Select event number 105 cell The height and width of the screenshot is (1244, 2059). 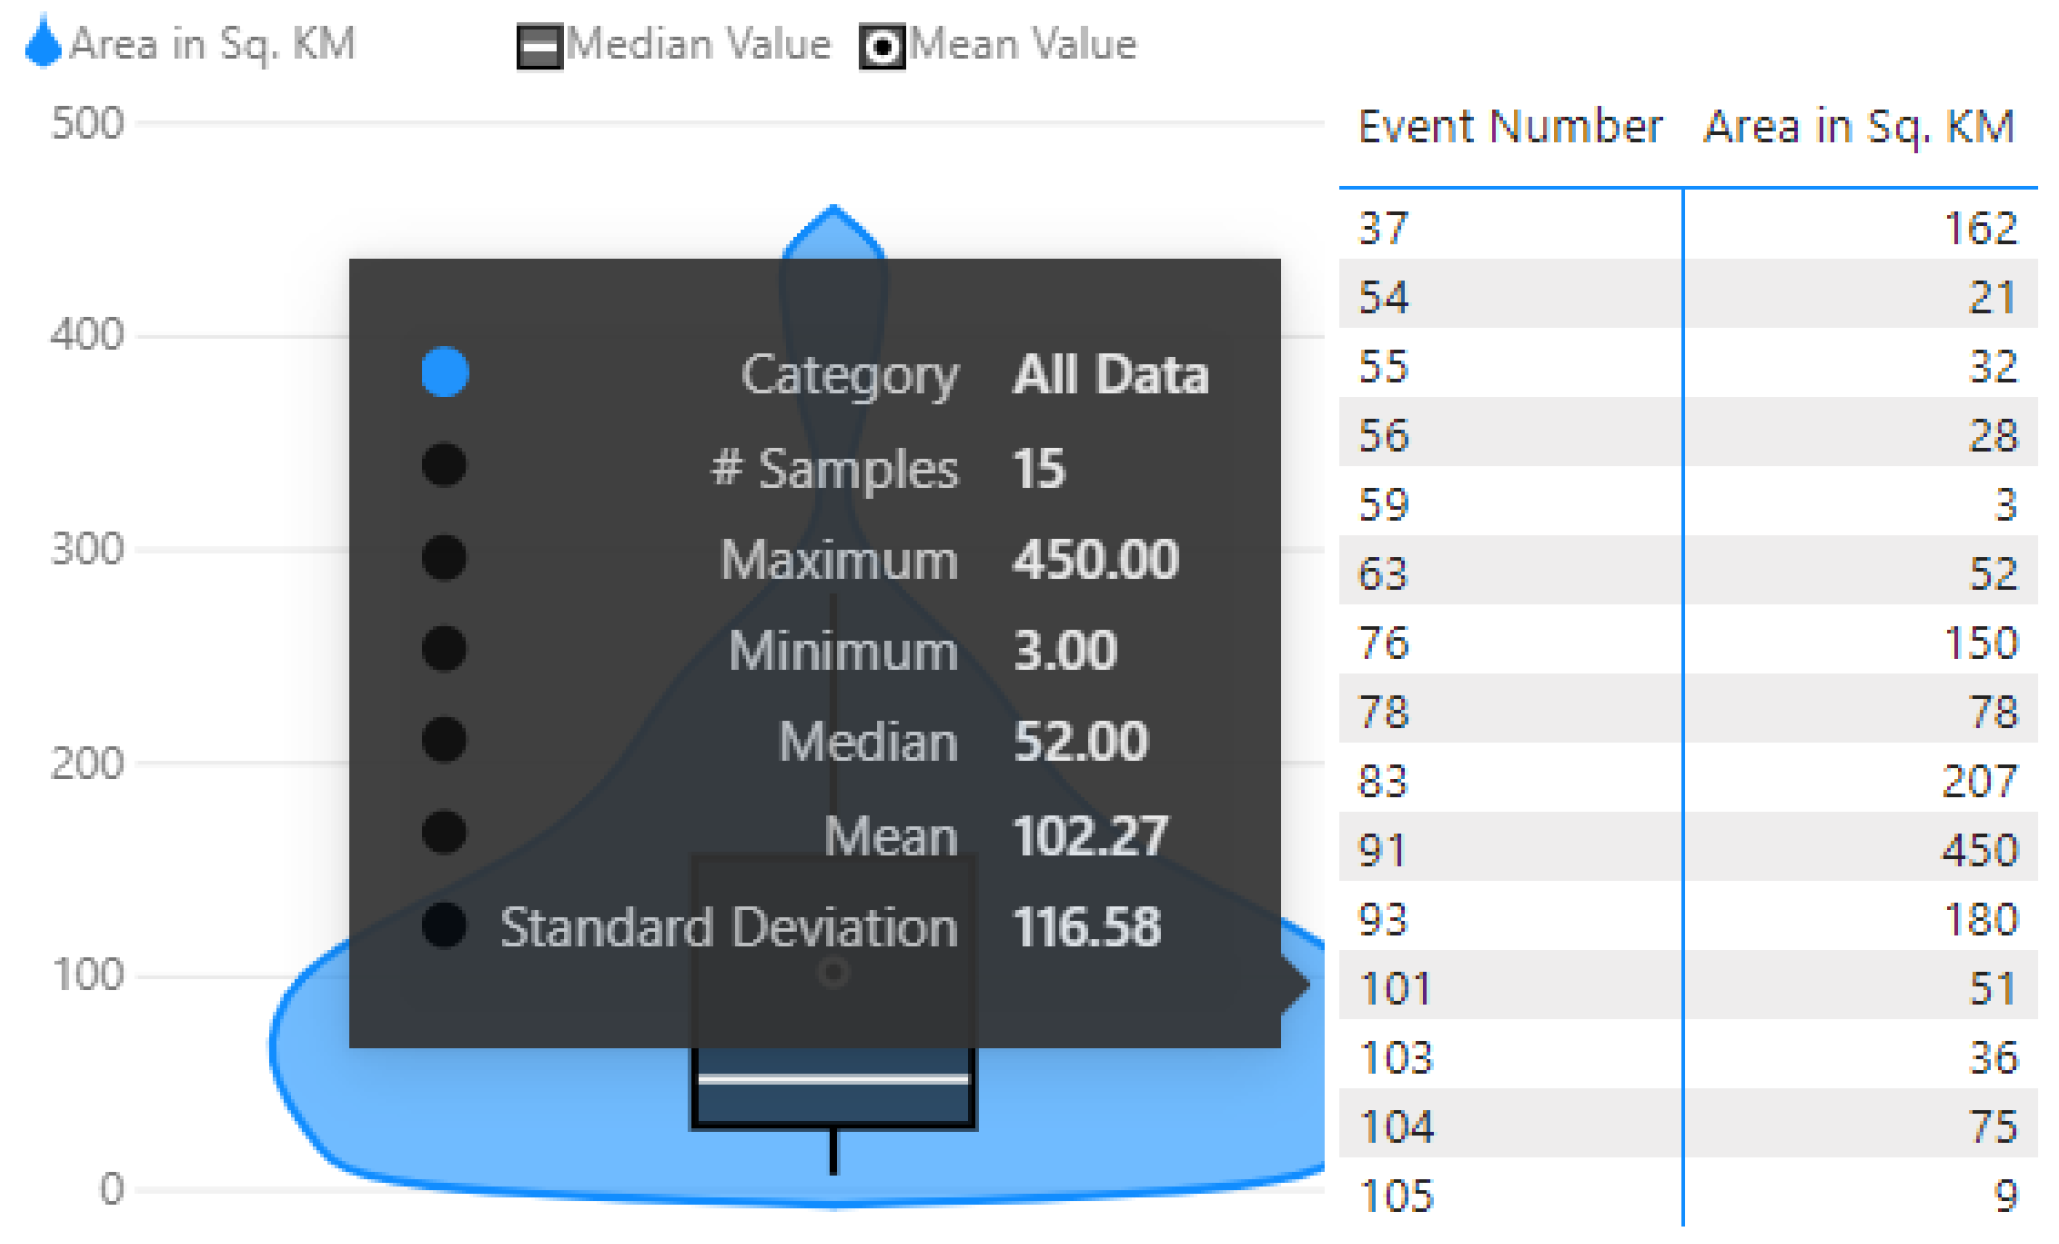[1395, 1195]
